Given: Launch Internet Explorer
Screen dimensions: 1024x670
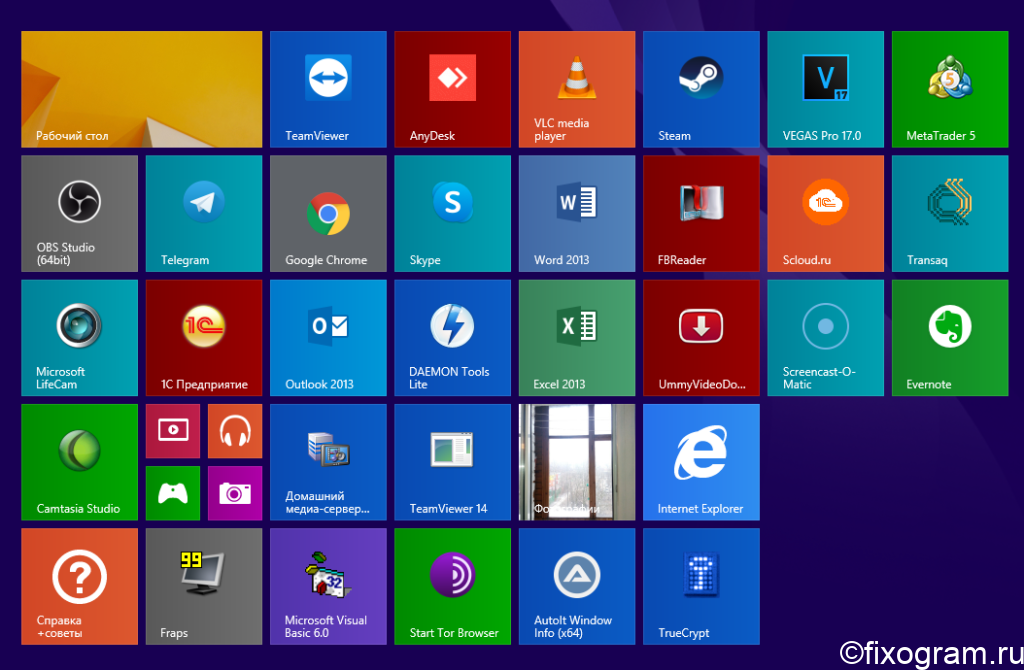Looking at the screenshot, I should pyautogui.click(x=701, y=462).
